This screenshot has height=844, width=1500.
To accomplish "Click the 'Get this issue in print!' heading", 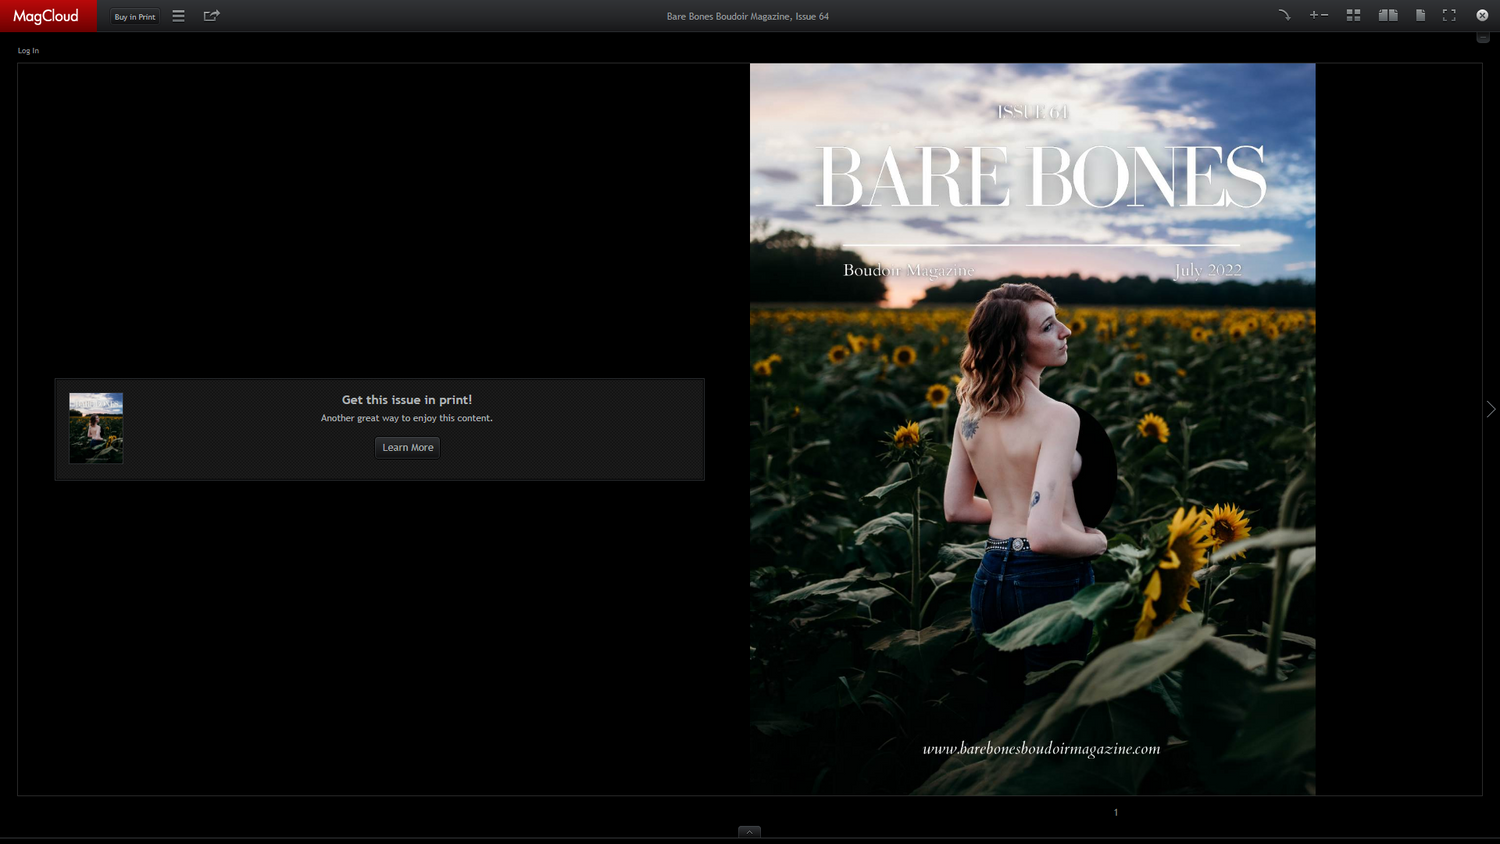I will pyautogui.click(x=407, y=400).
